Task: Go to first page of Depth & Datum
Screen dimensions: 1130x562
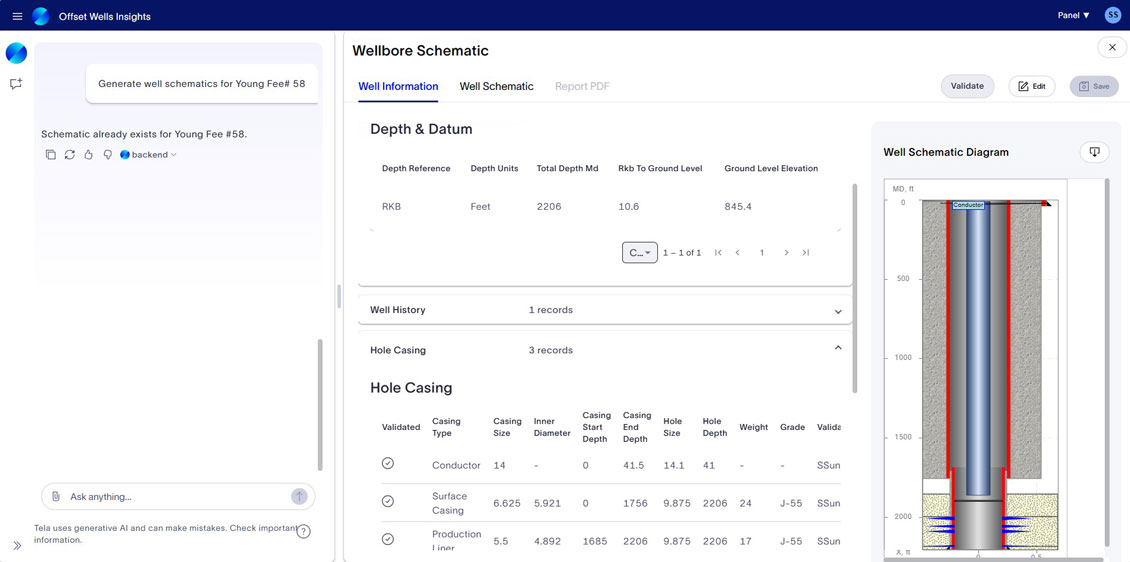Action: click(x=718, y=252)
